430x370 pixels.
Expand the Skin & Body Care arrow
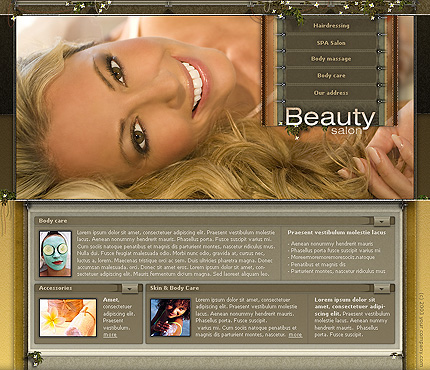click(x=382, y=289)
